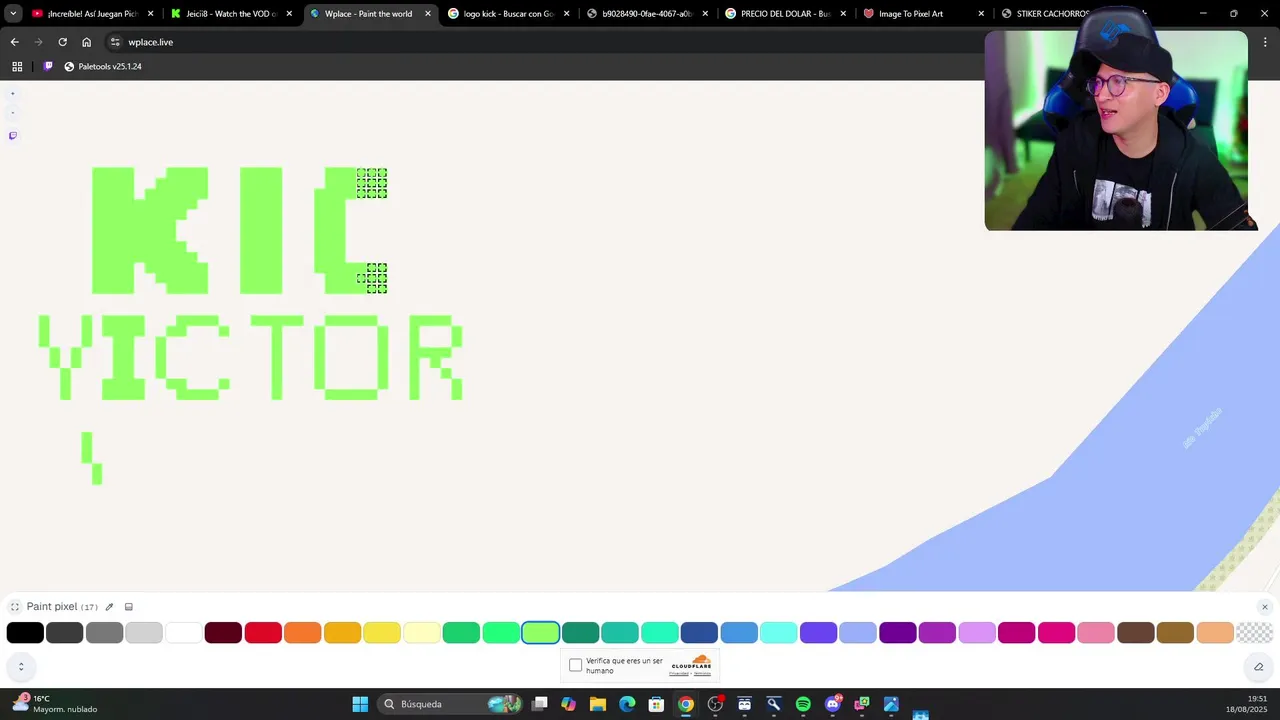Open Task View on the taskbar

[x=539, y=704]
